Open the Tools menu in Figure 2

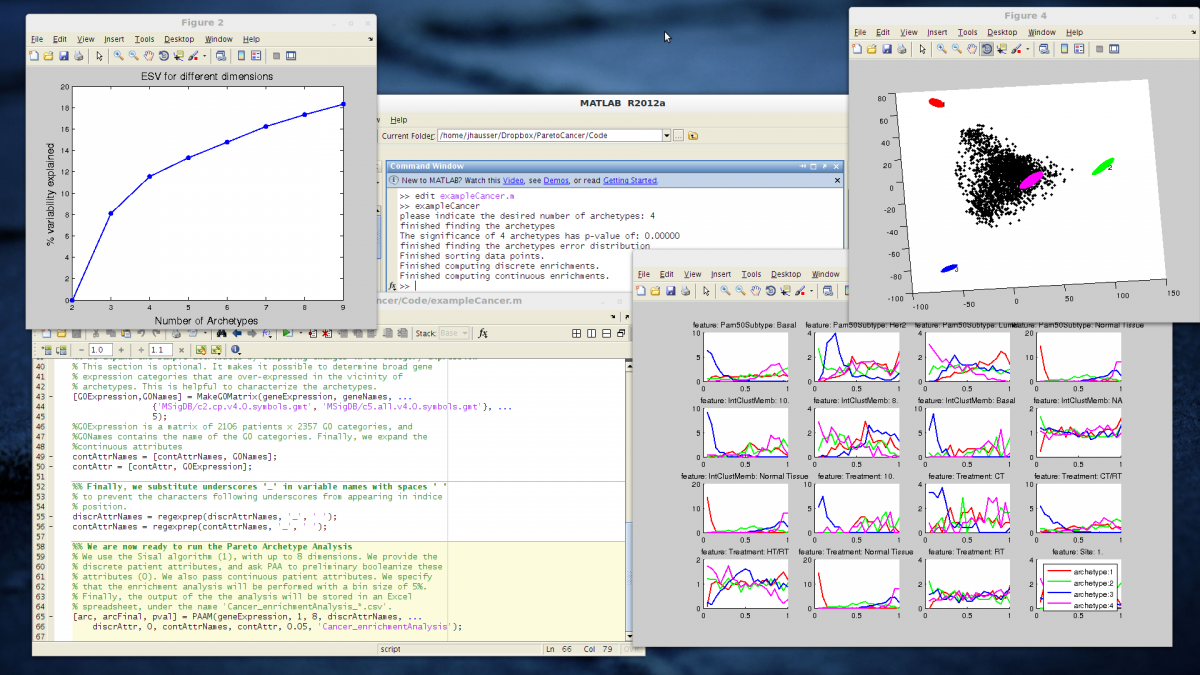point(145,39)
